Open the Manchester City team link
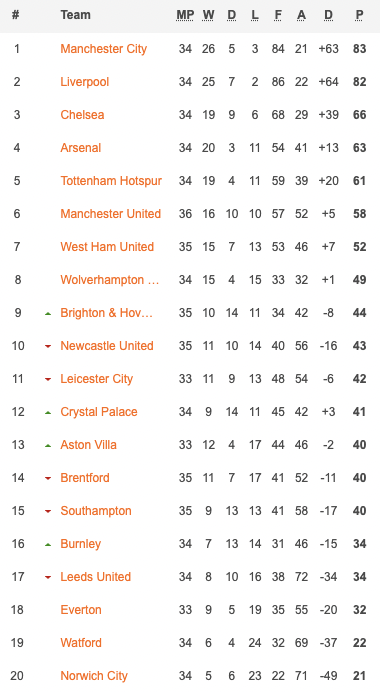This screenshot has height=692, width=380. click(104, 49)
